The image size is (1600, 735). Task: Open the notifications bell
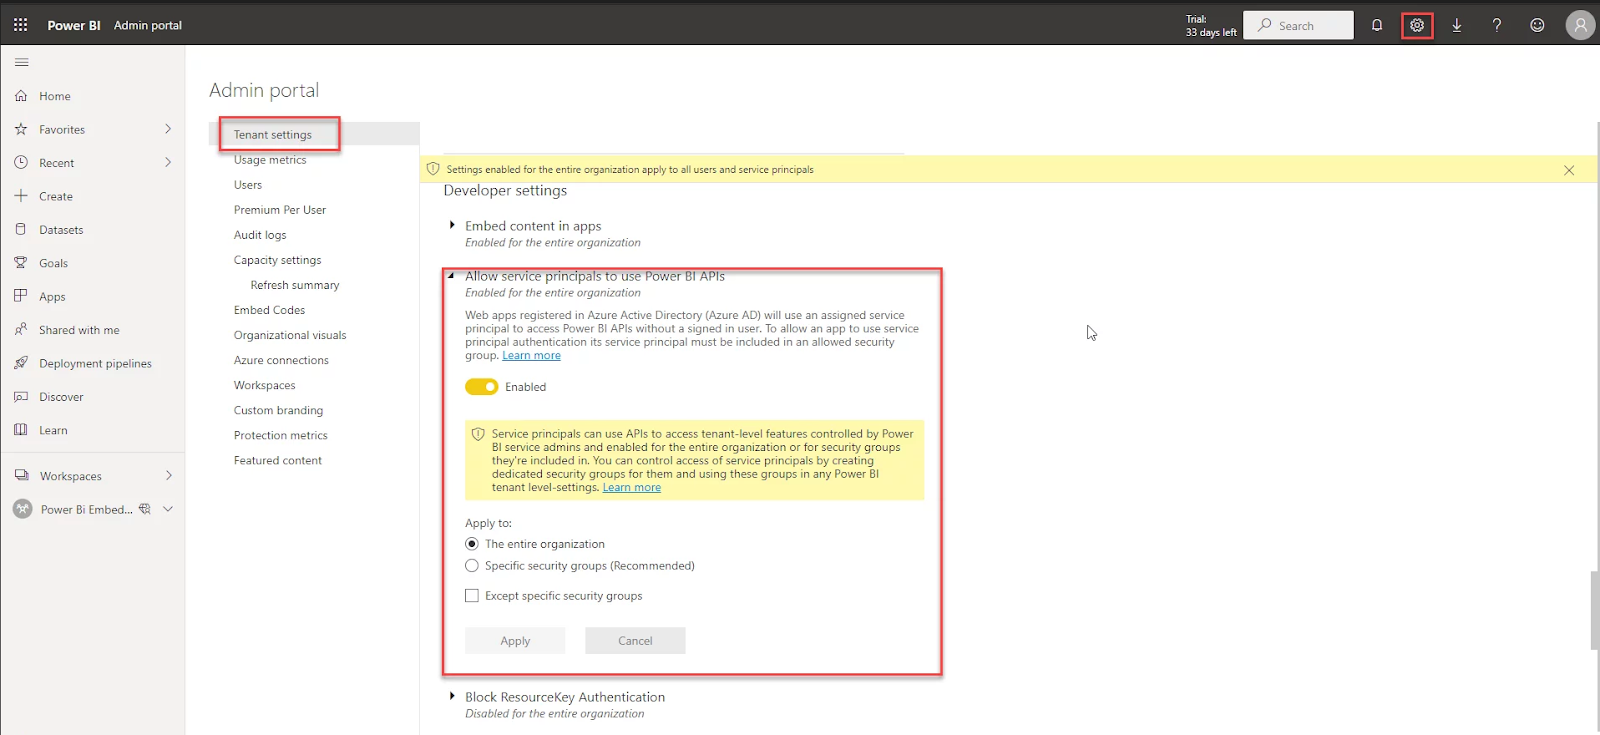[1377, 25]
